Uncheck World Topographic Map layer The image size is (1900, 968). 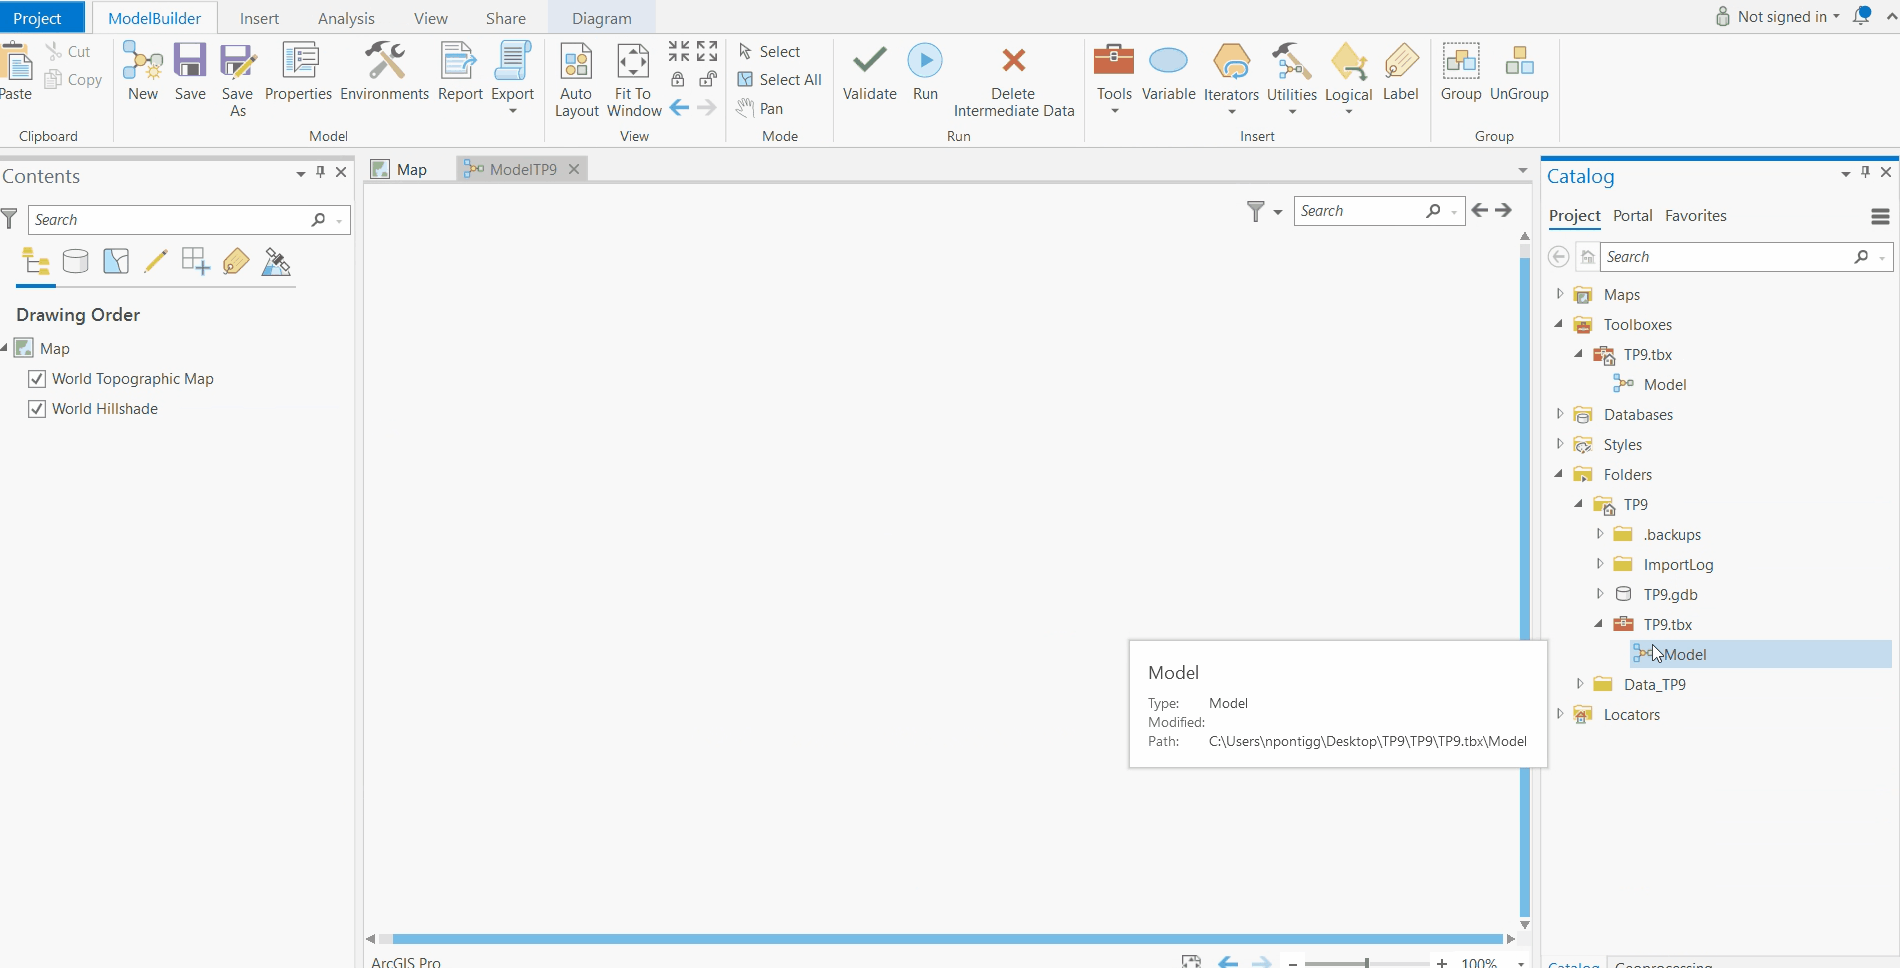click(x=37, y=379)
